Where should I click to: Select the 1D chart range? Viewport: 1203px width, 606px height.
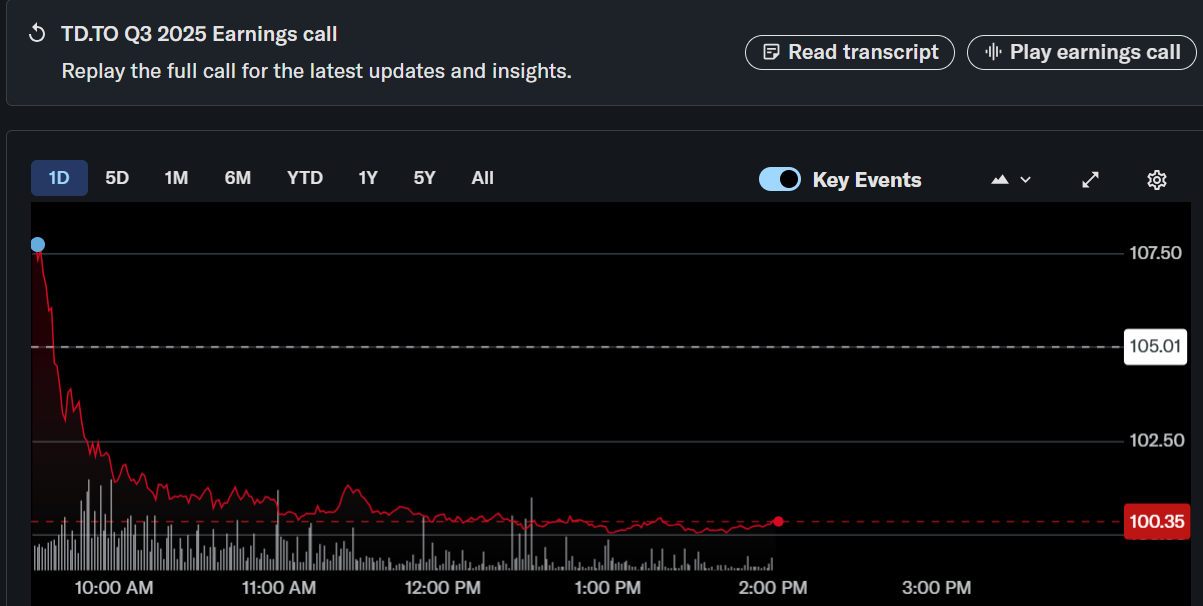59,178
